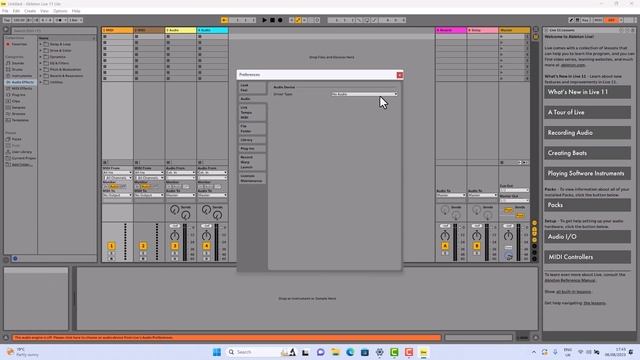640x360 pixels.
Task: Open MIDI To dropdown on track 1
Action: [118, 196]
